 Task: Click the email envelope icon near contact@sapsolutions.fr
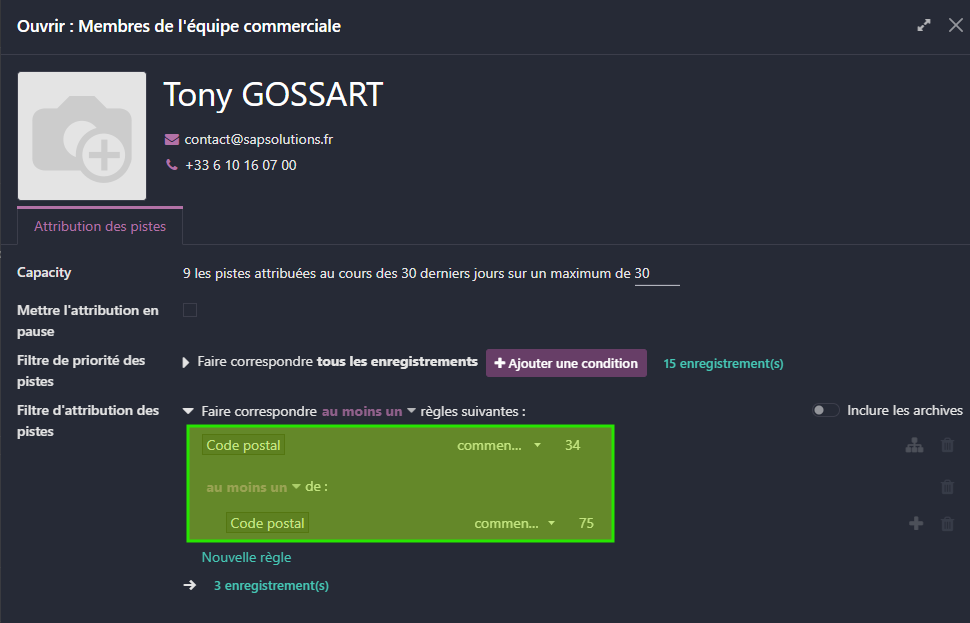(172, 138)
